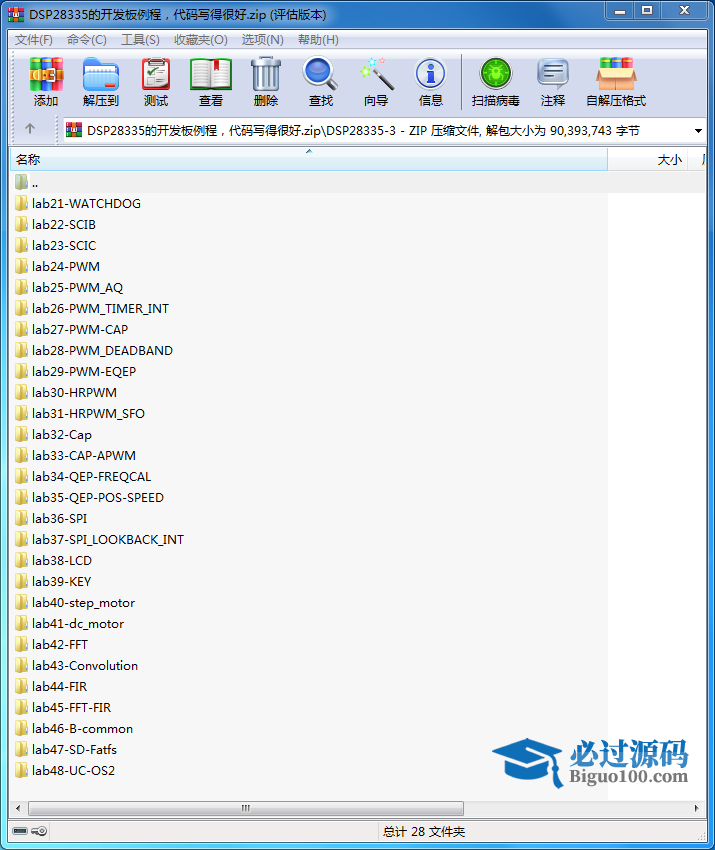Expand the address path dropdown arrow
The image size is (715, 850).
698,131
